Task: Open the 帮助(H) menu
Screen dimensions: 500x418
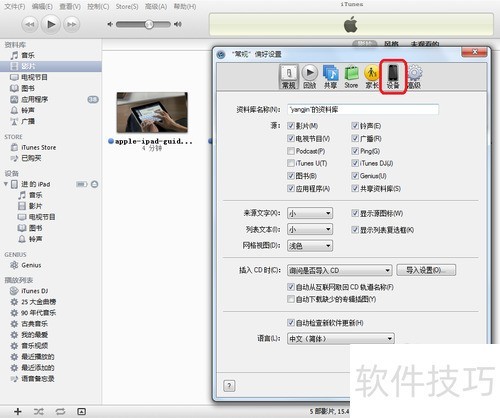Action: [185, 6]
